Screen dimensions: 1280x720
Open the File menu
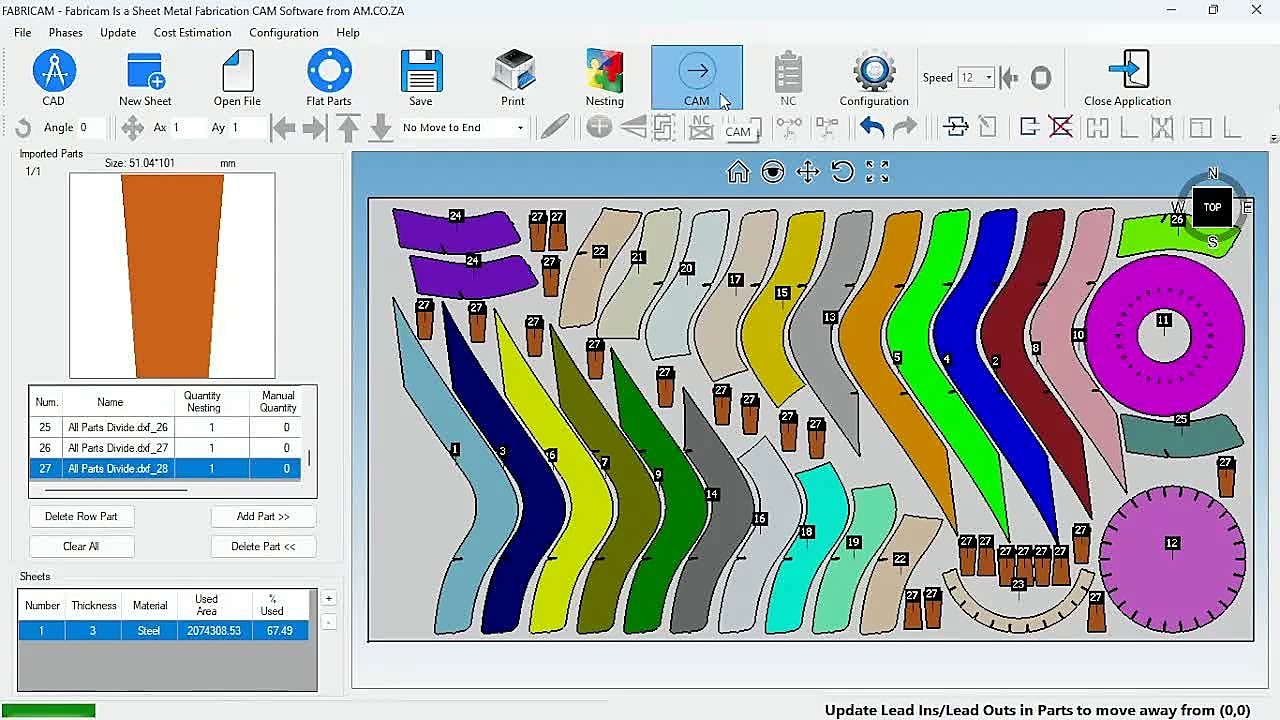pos(23,32)
